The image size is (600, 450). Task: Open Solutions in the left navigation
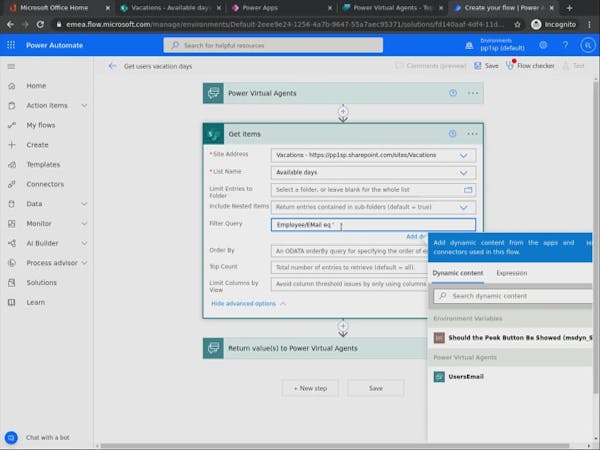pos(41,282)
